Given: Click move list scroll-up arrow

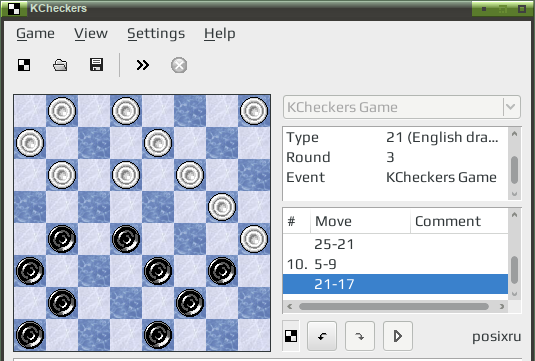Looking at the screenshot, I should pos(515,215).
